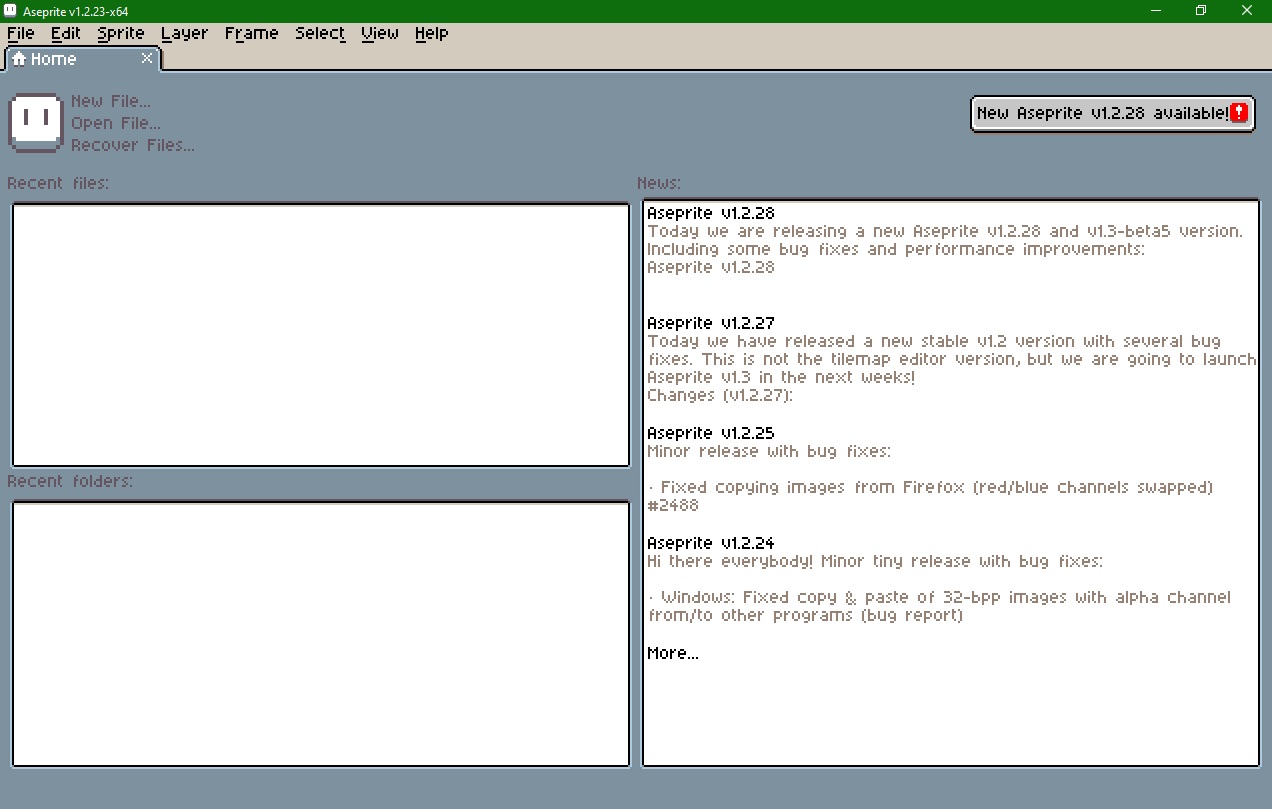Viewport: 1272px width, 809px height.
Task: Click the Open File... link
Action: click(116, 123)
